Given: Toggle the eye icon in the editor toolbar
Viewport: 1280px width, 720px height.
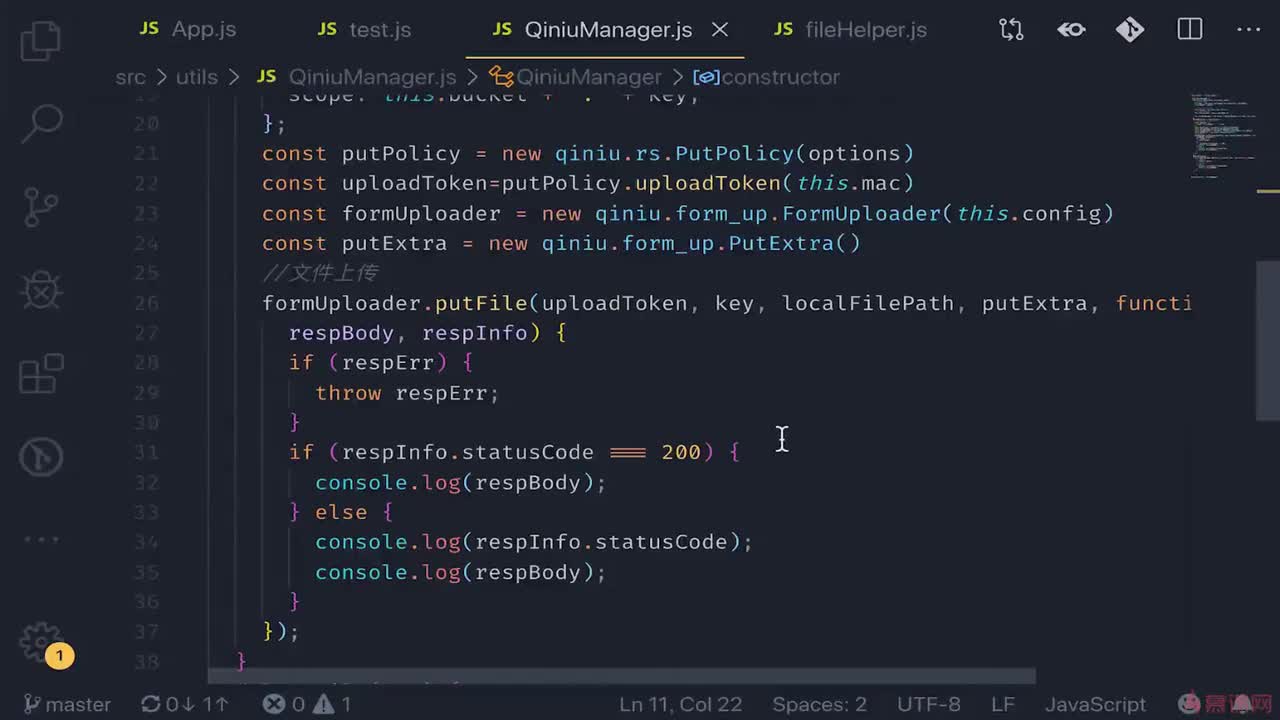Looking at the screenshot, I should pyautogui.click(x=1071, y=30).
